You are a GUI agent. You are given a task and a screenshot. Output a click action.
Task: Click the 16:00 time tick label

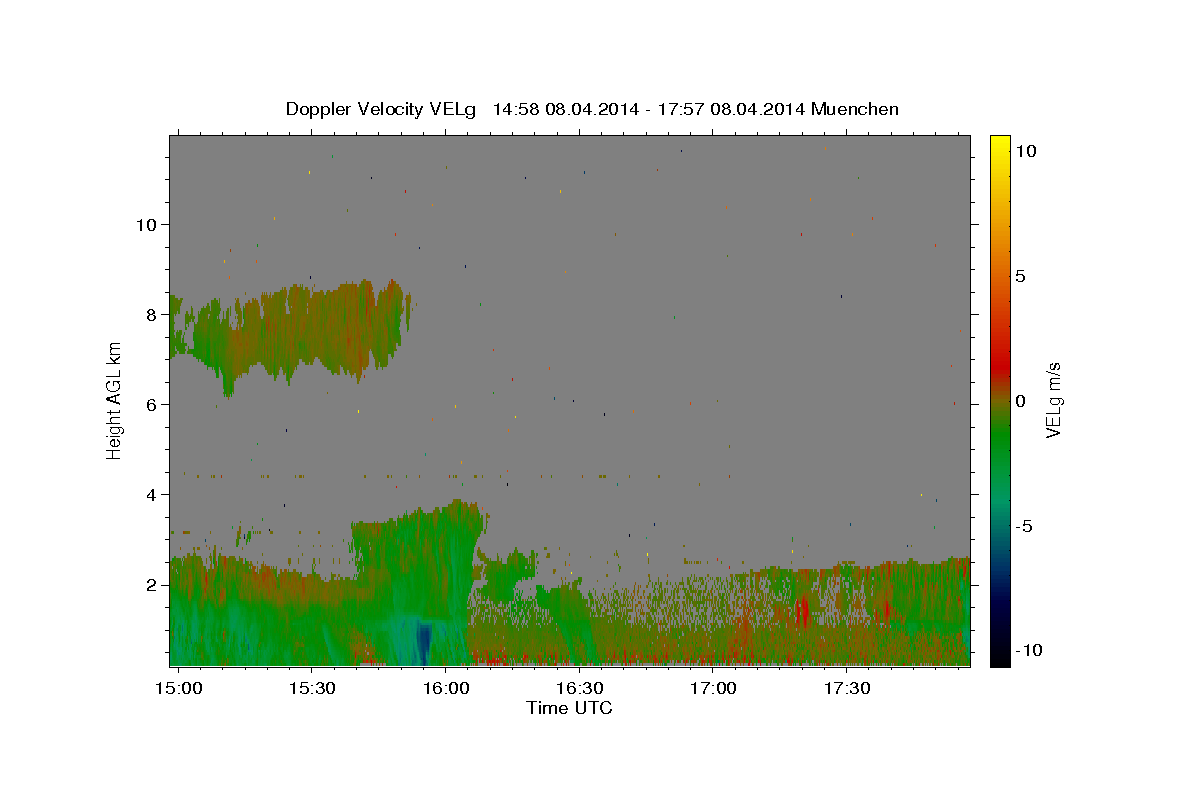pos(445,689)
